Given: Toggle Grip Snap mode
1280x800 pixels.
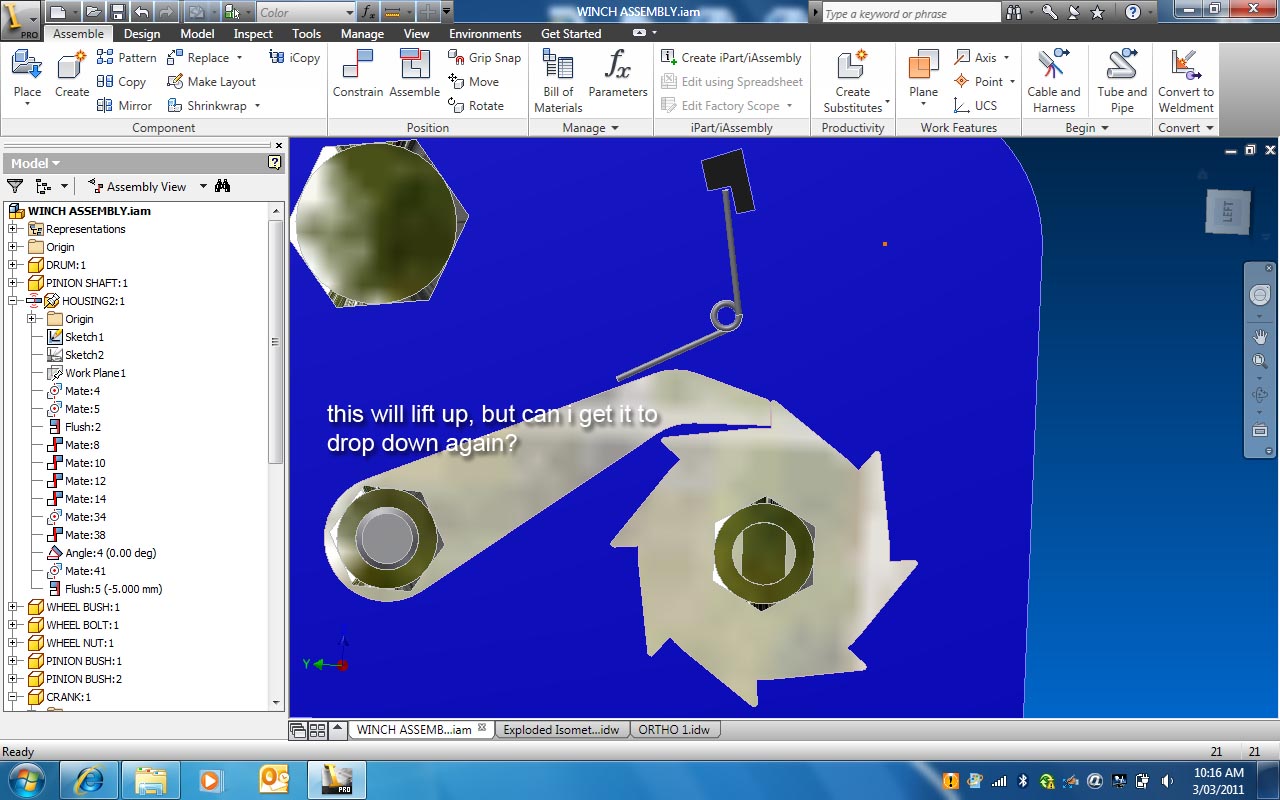Looking at the screenshot, I should click(x=484, y=57).
